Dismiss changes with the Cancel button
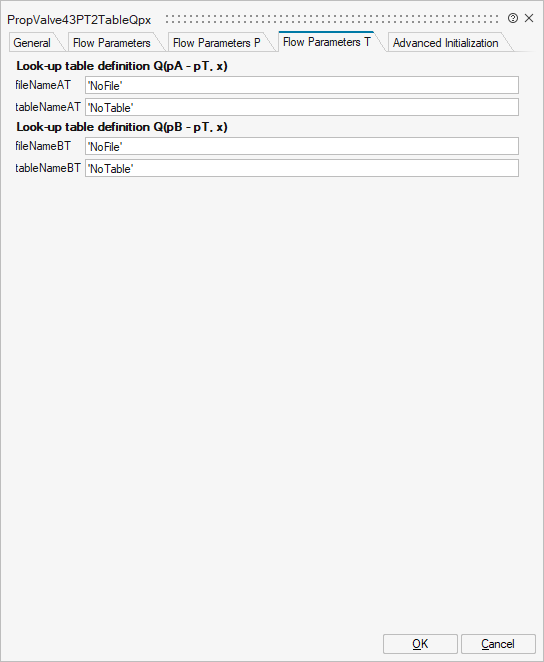Viewport: 544px width, 662px height. click(498, 644)
